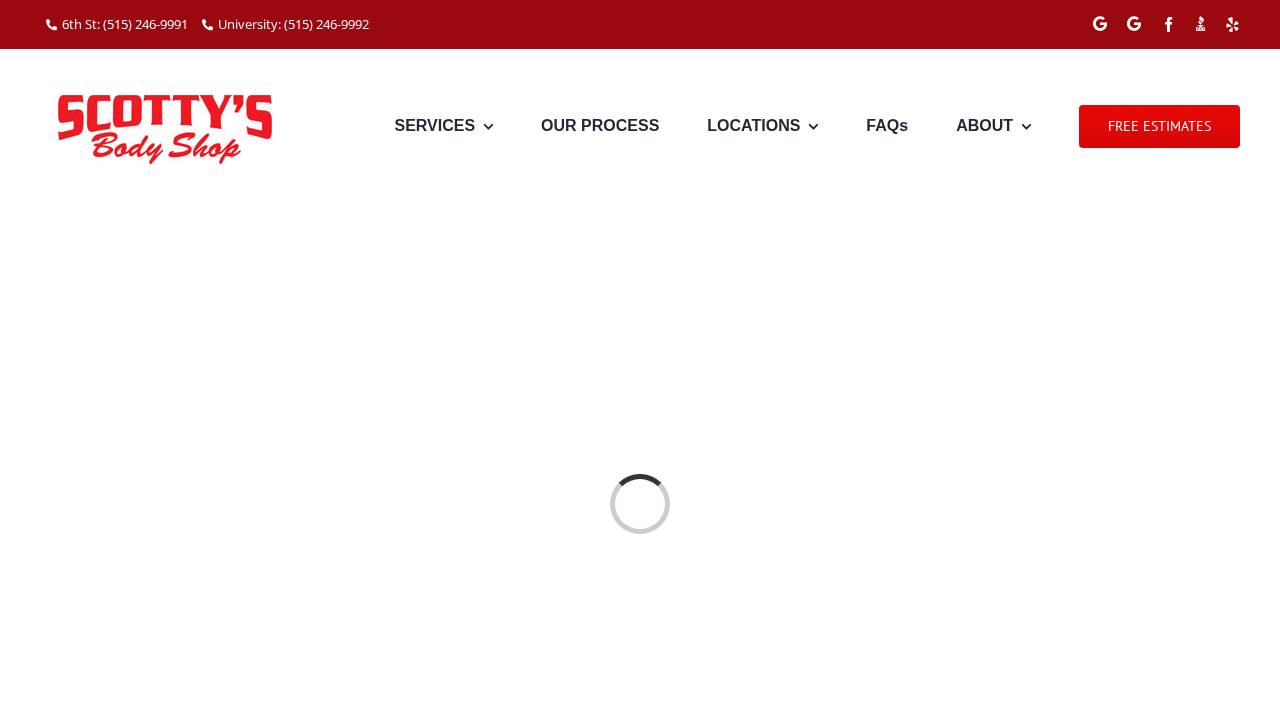This screenshot has width=1280, height=720.
Task: Expand the ABOUT dropdown
Action: click(x=984, y=126)
